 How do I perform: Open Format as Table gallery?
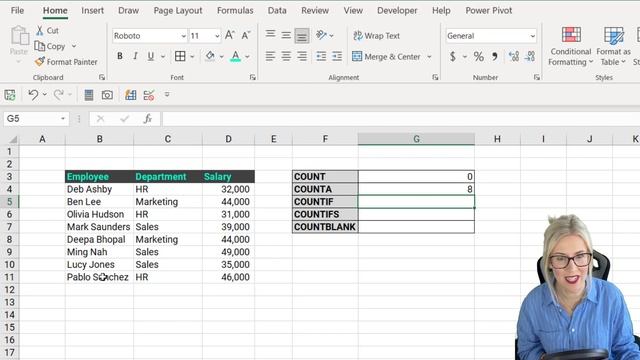coord(613,46)
